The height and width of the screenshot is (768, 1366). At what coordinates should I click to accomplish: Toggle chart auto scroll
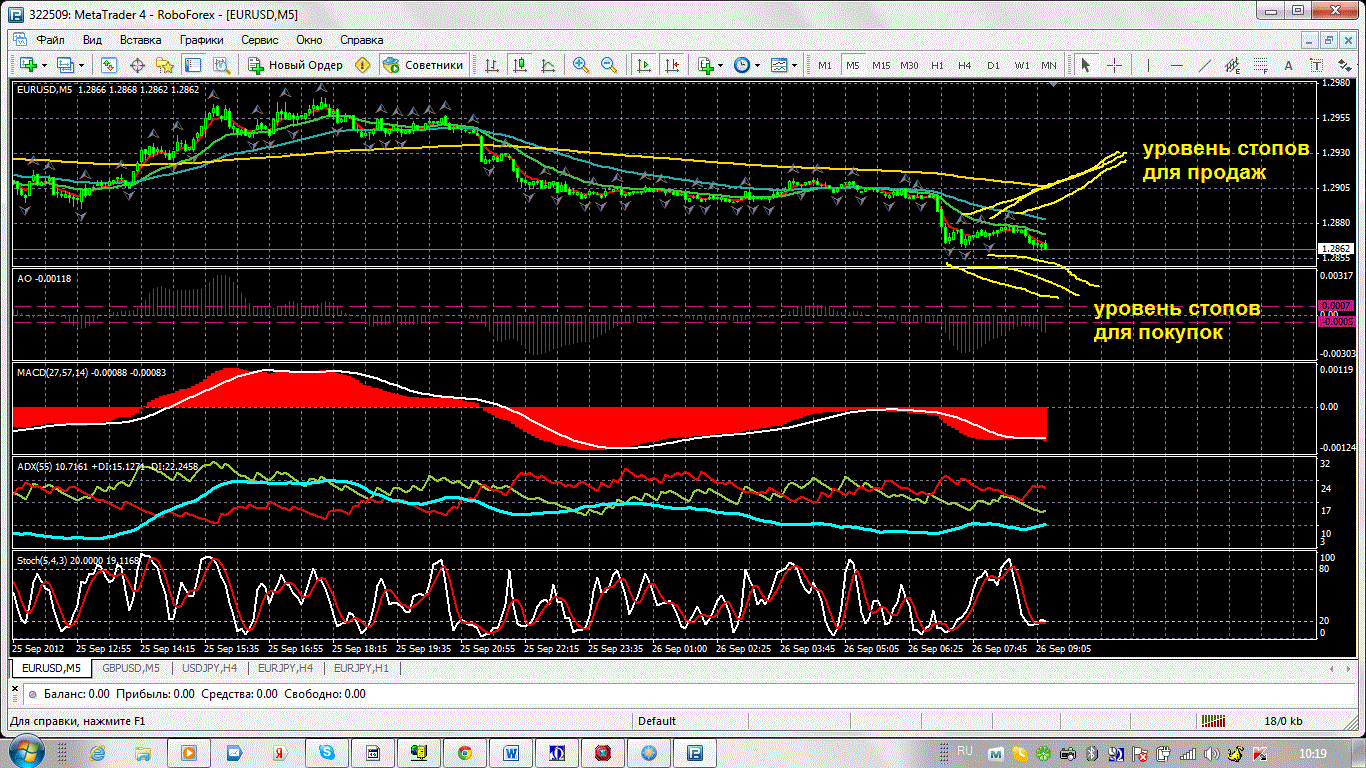(x=643, y=65)
